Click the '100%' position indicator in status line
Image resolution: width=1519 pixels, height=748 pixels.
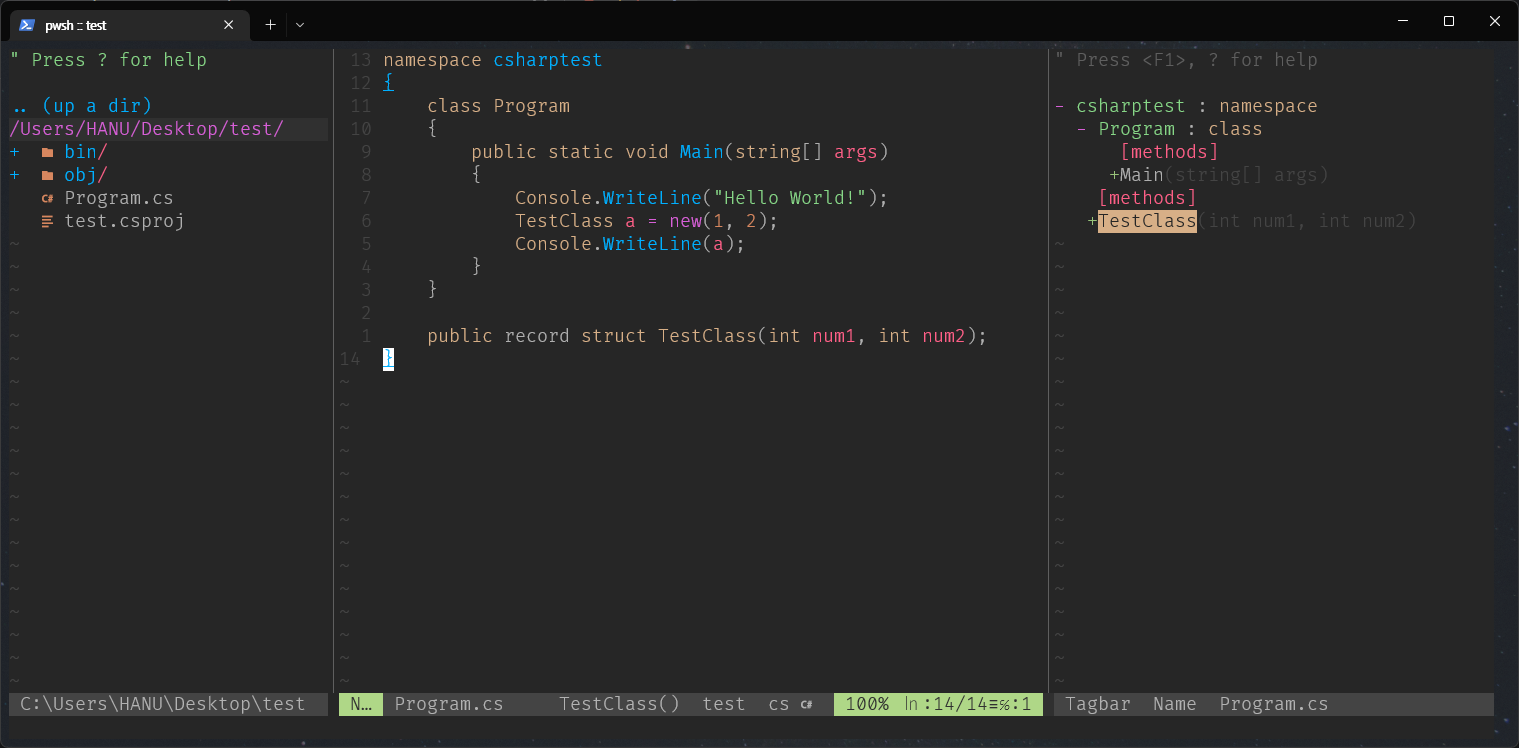point(867,704)
